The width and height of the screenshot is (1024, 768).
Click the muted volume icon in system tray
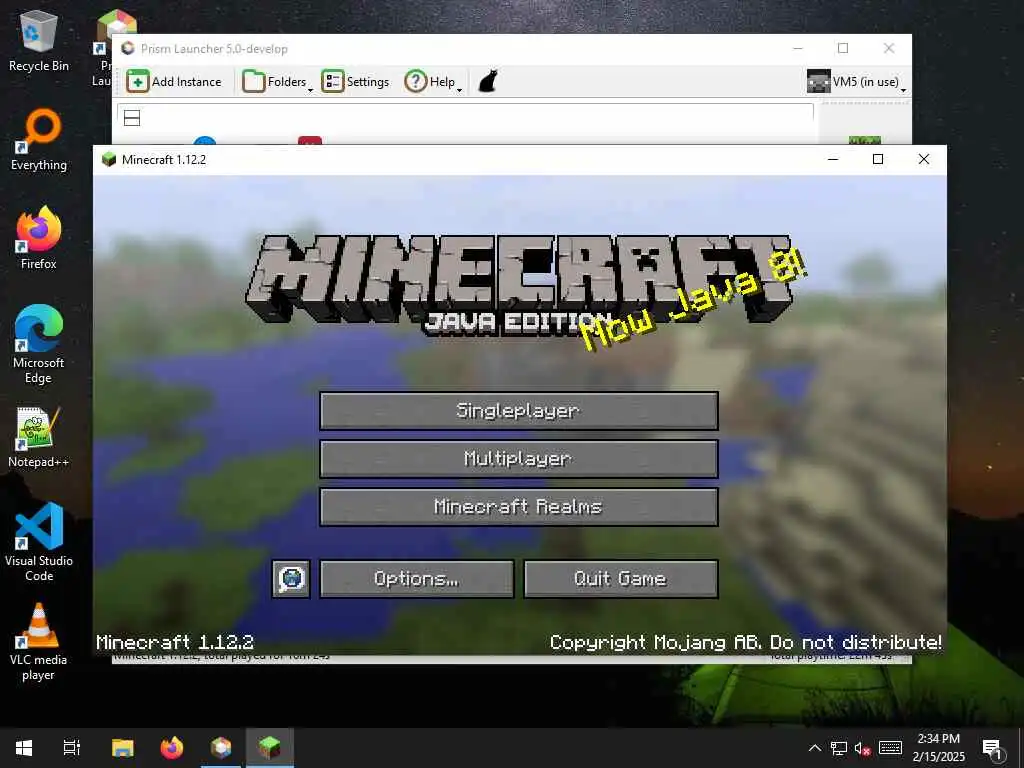point(863,748)
